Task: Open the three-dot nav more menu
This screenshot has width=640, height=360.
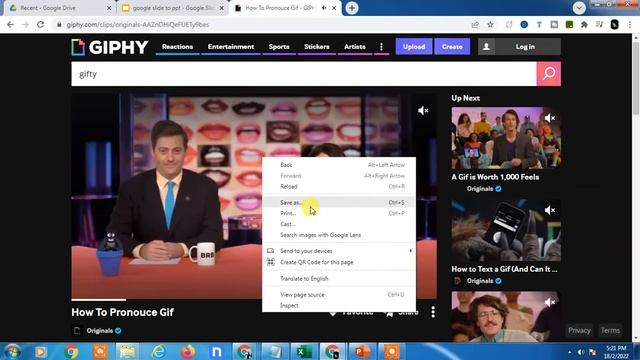Action: coord(381,47)
